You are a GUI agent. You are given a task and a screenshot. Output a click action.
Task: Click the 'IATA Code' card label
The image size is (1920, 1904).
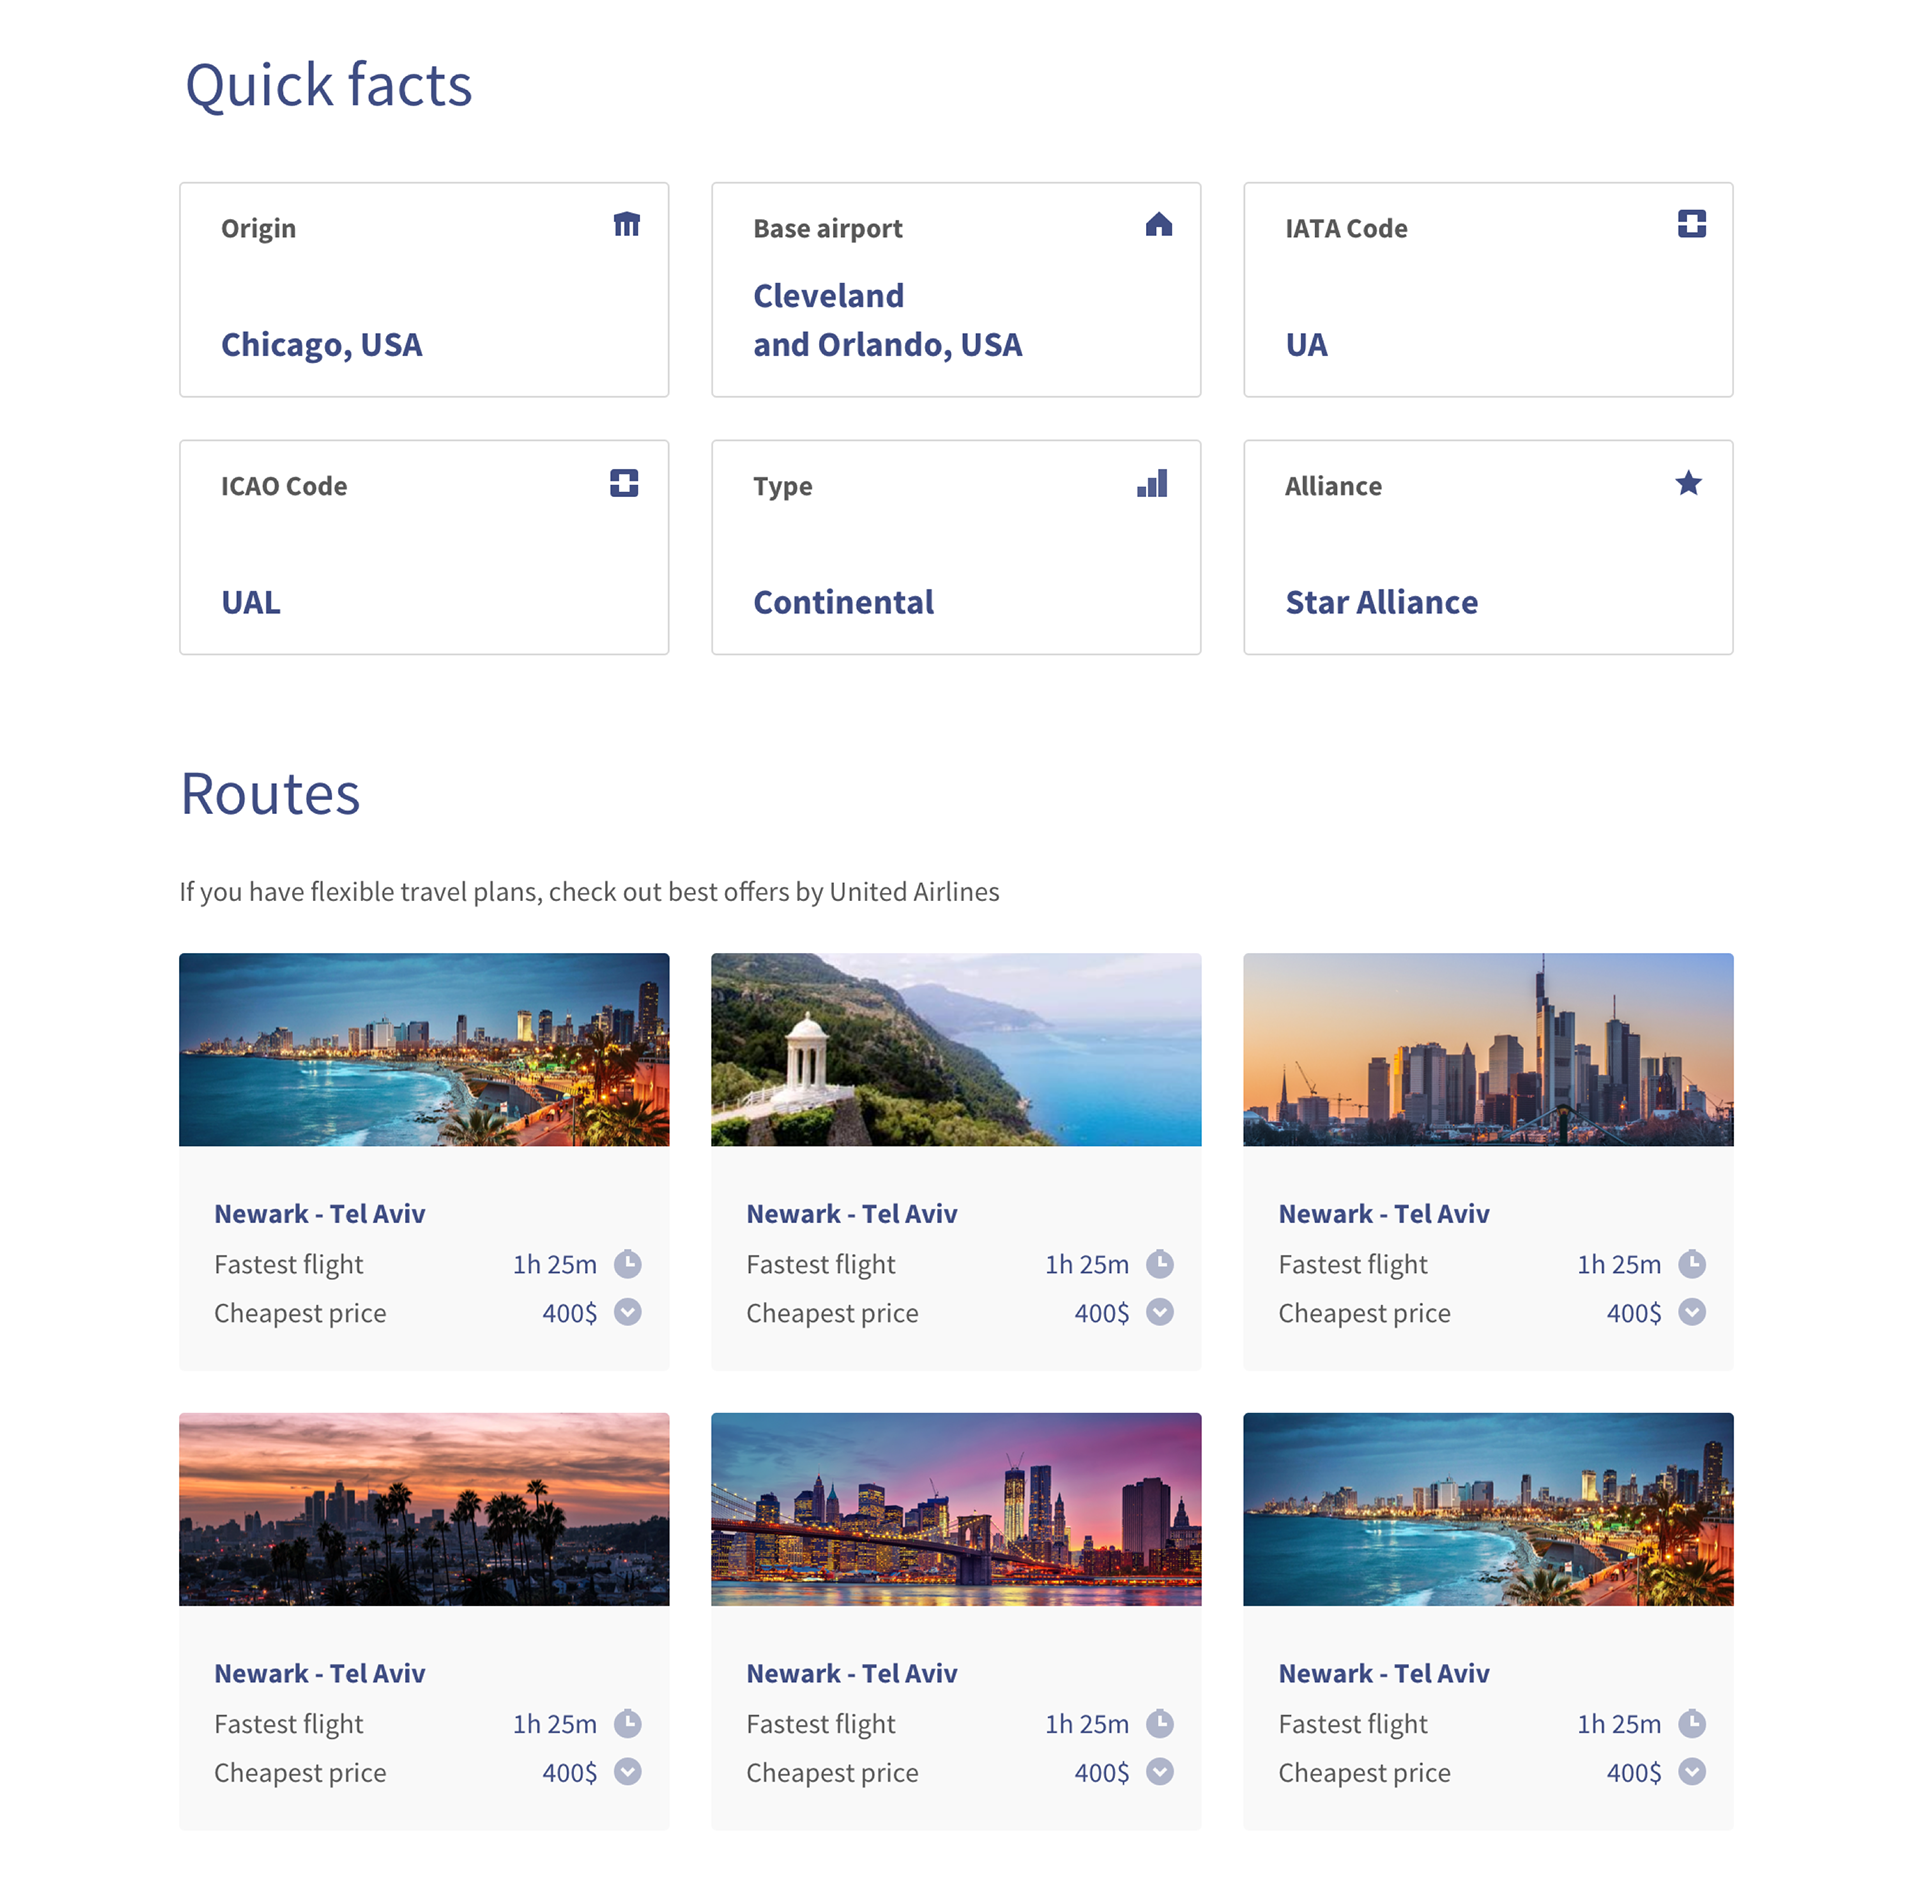[1346, 229]
